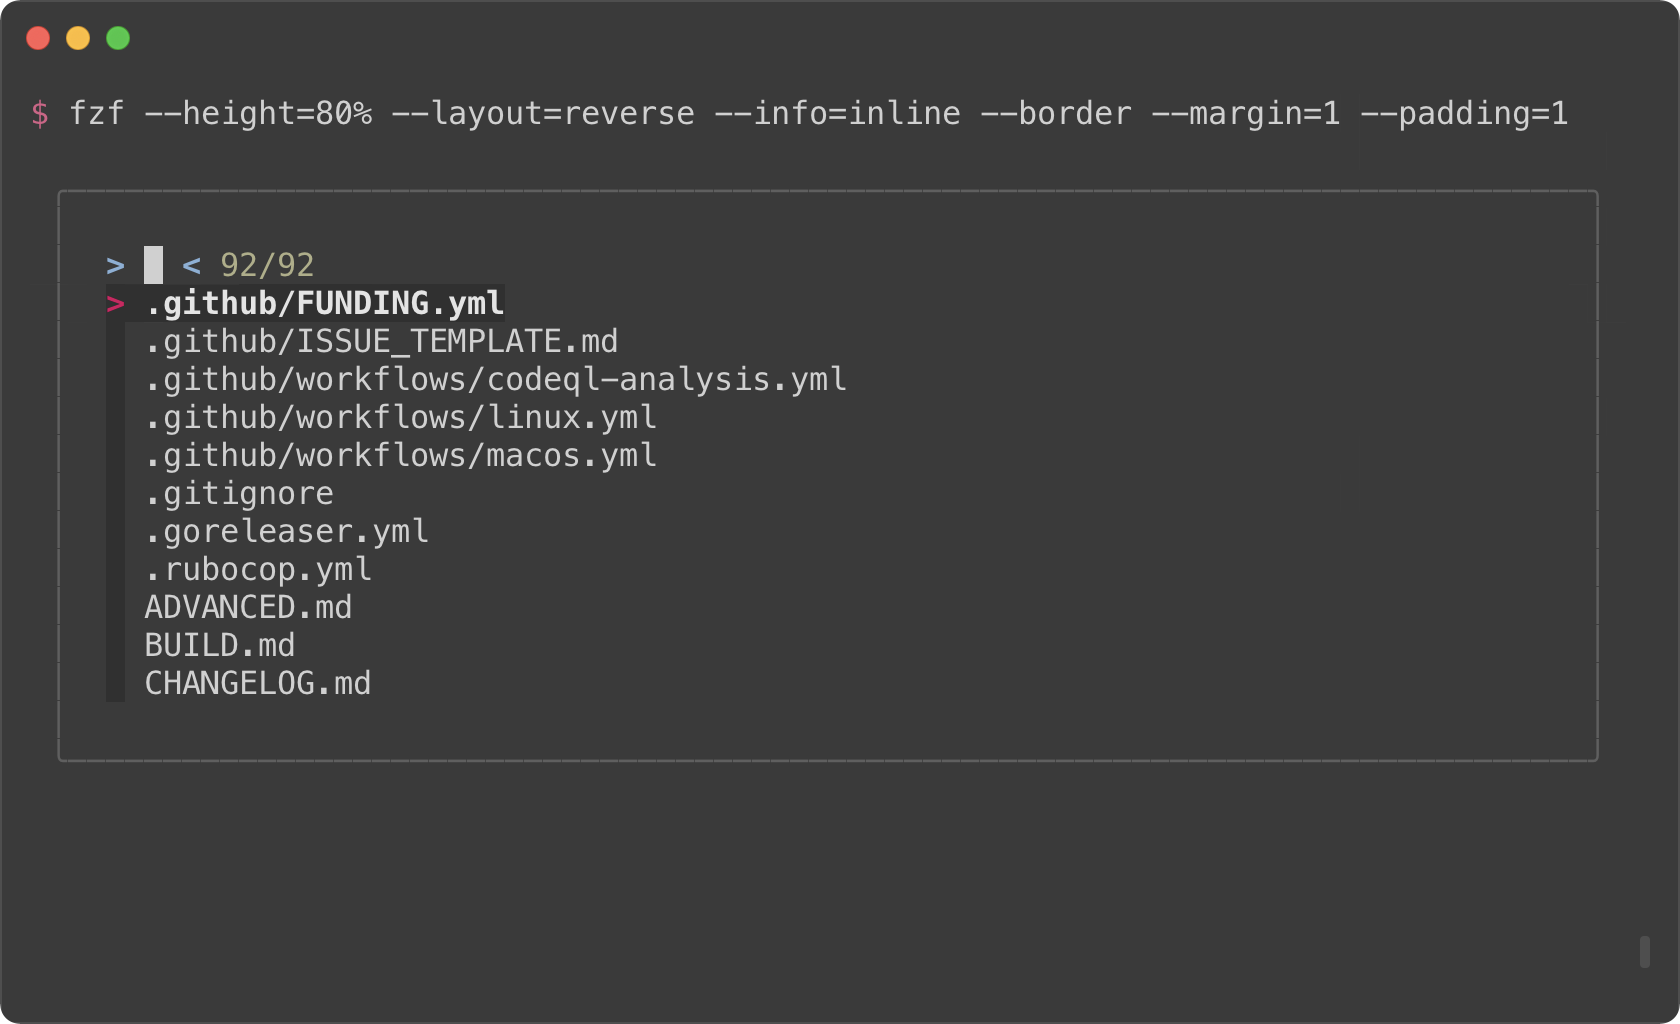Click the green maximize window button

pyautogui.click(x=118, y=38)
